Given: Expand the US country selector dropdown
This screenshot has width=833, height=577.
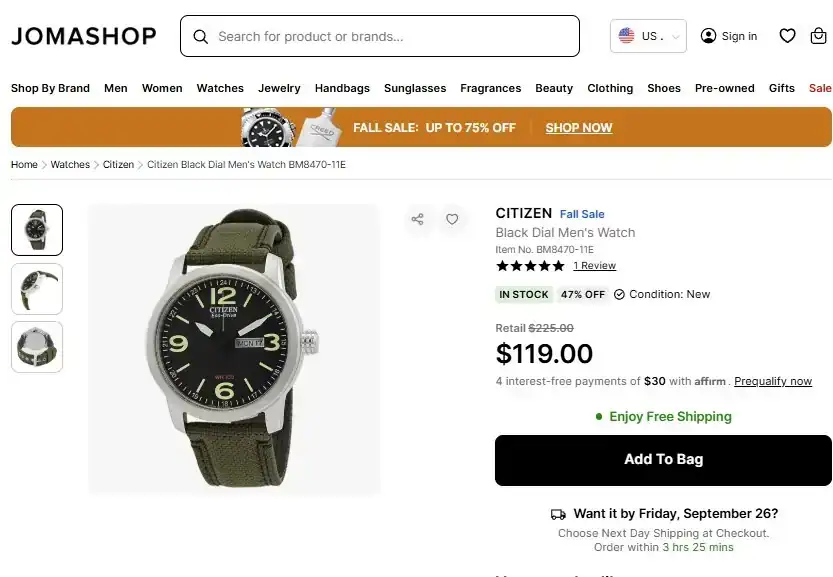Looking at the screenshot, I should pos(648,36).
